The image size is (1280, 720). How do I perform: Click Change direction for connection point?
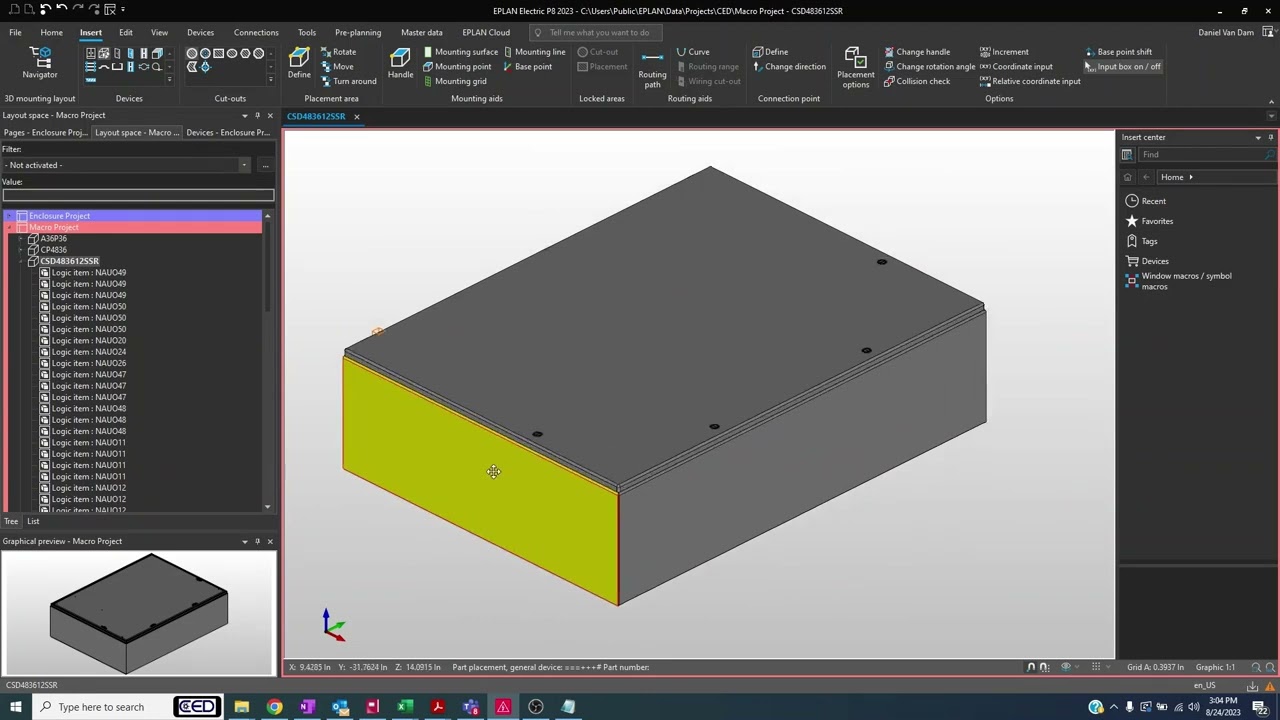click(x=790, y=67)
